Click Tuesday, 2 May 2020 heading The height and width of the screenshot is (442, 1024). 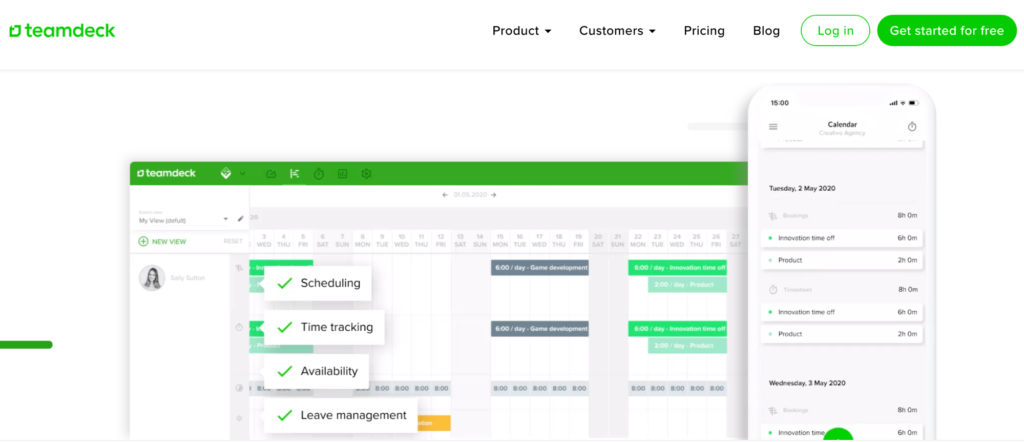pyautogui.click(x=802, y=188)
